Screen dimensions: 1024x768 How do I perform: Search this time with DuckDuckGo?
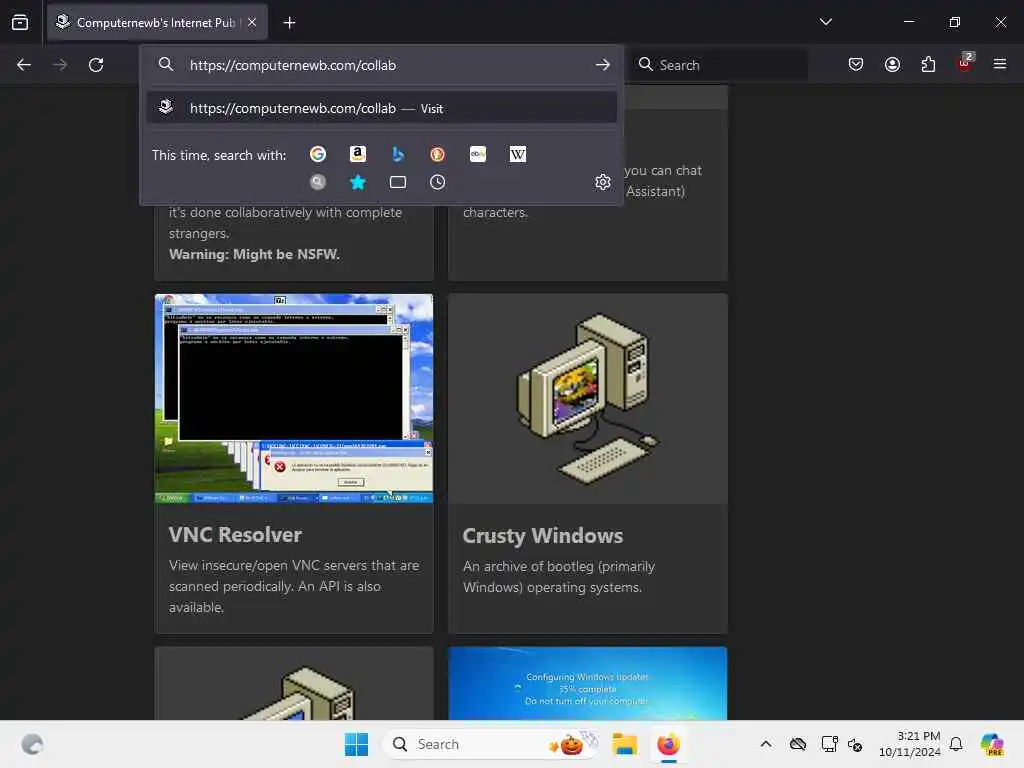438,154
